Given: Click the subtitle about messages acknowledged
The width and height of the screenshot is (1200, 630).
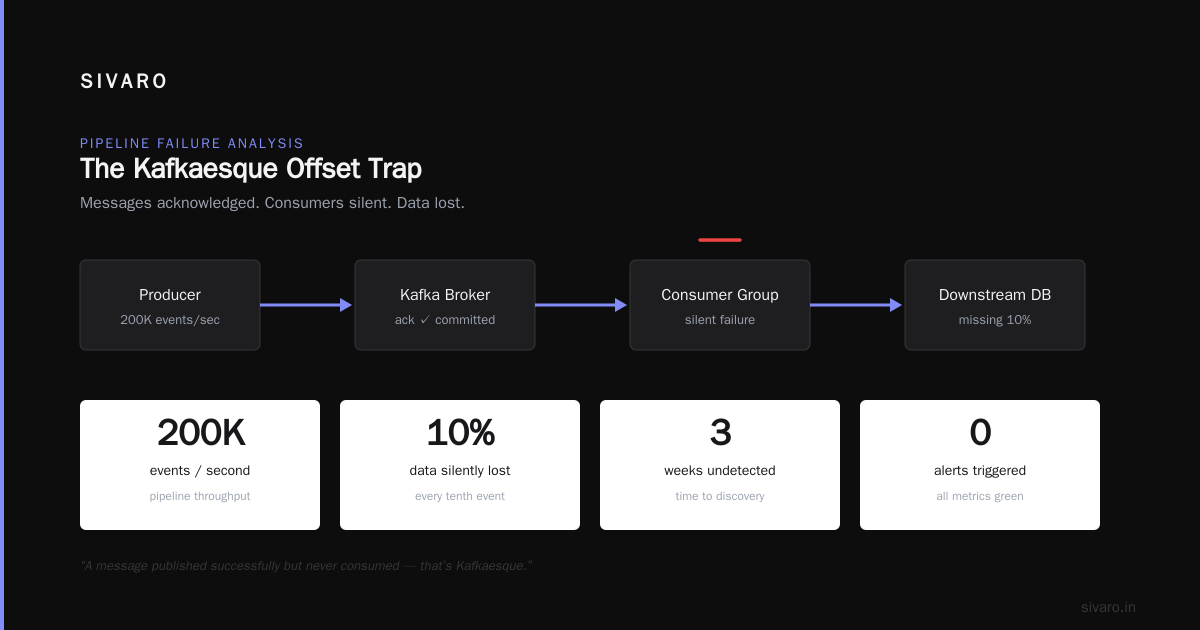Looking at the screenshot, I should [272, 203].
